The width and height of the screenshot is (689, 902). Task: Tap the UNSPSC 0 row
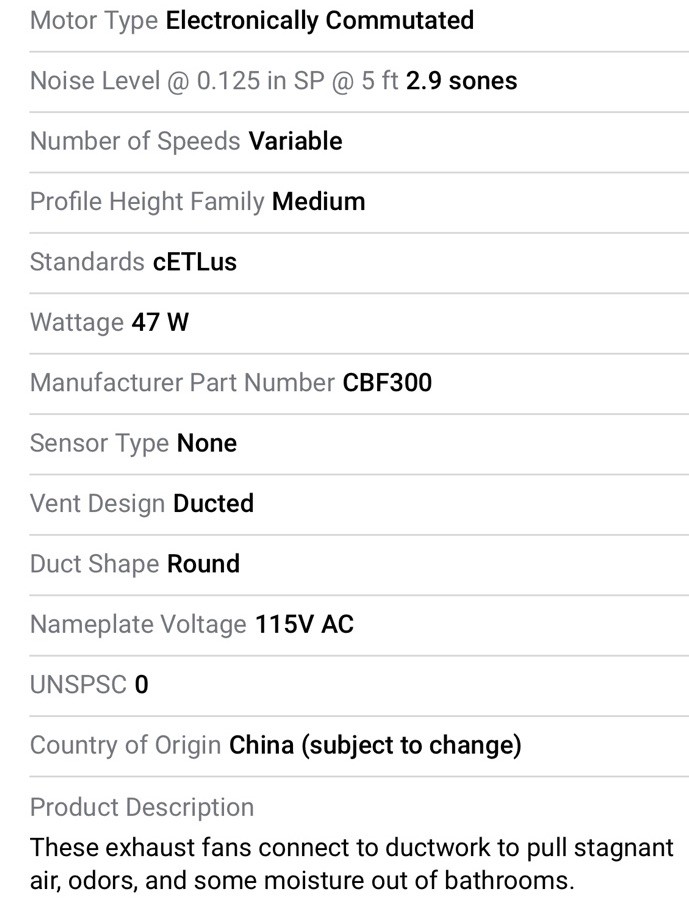pyautogui.click(x=359, y=685)
